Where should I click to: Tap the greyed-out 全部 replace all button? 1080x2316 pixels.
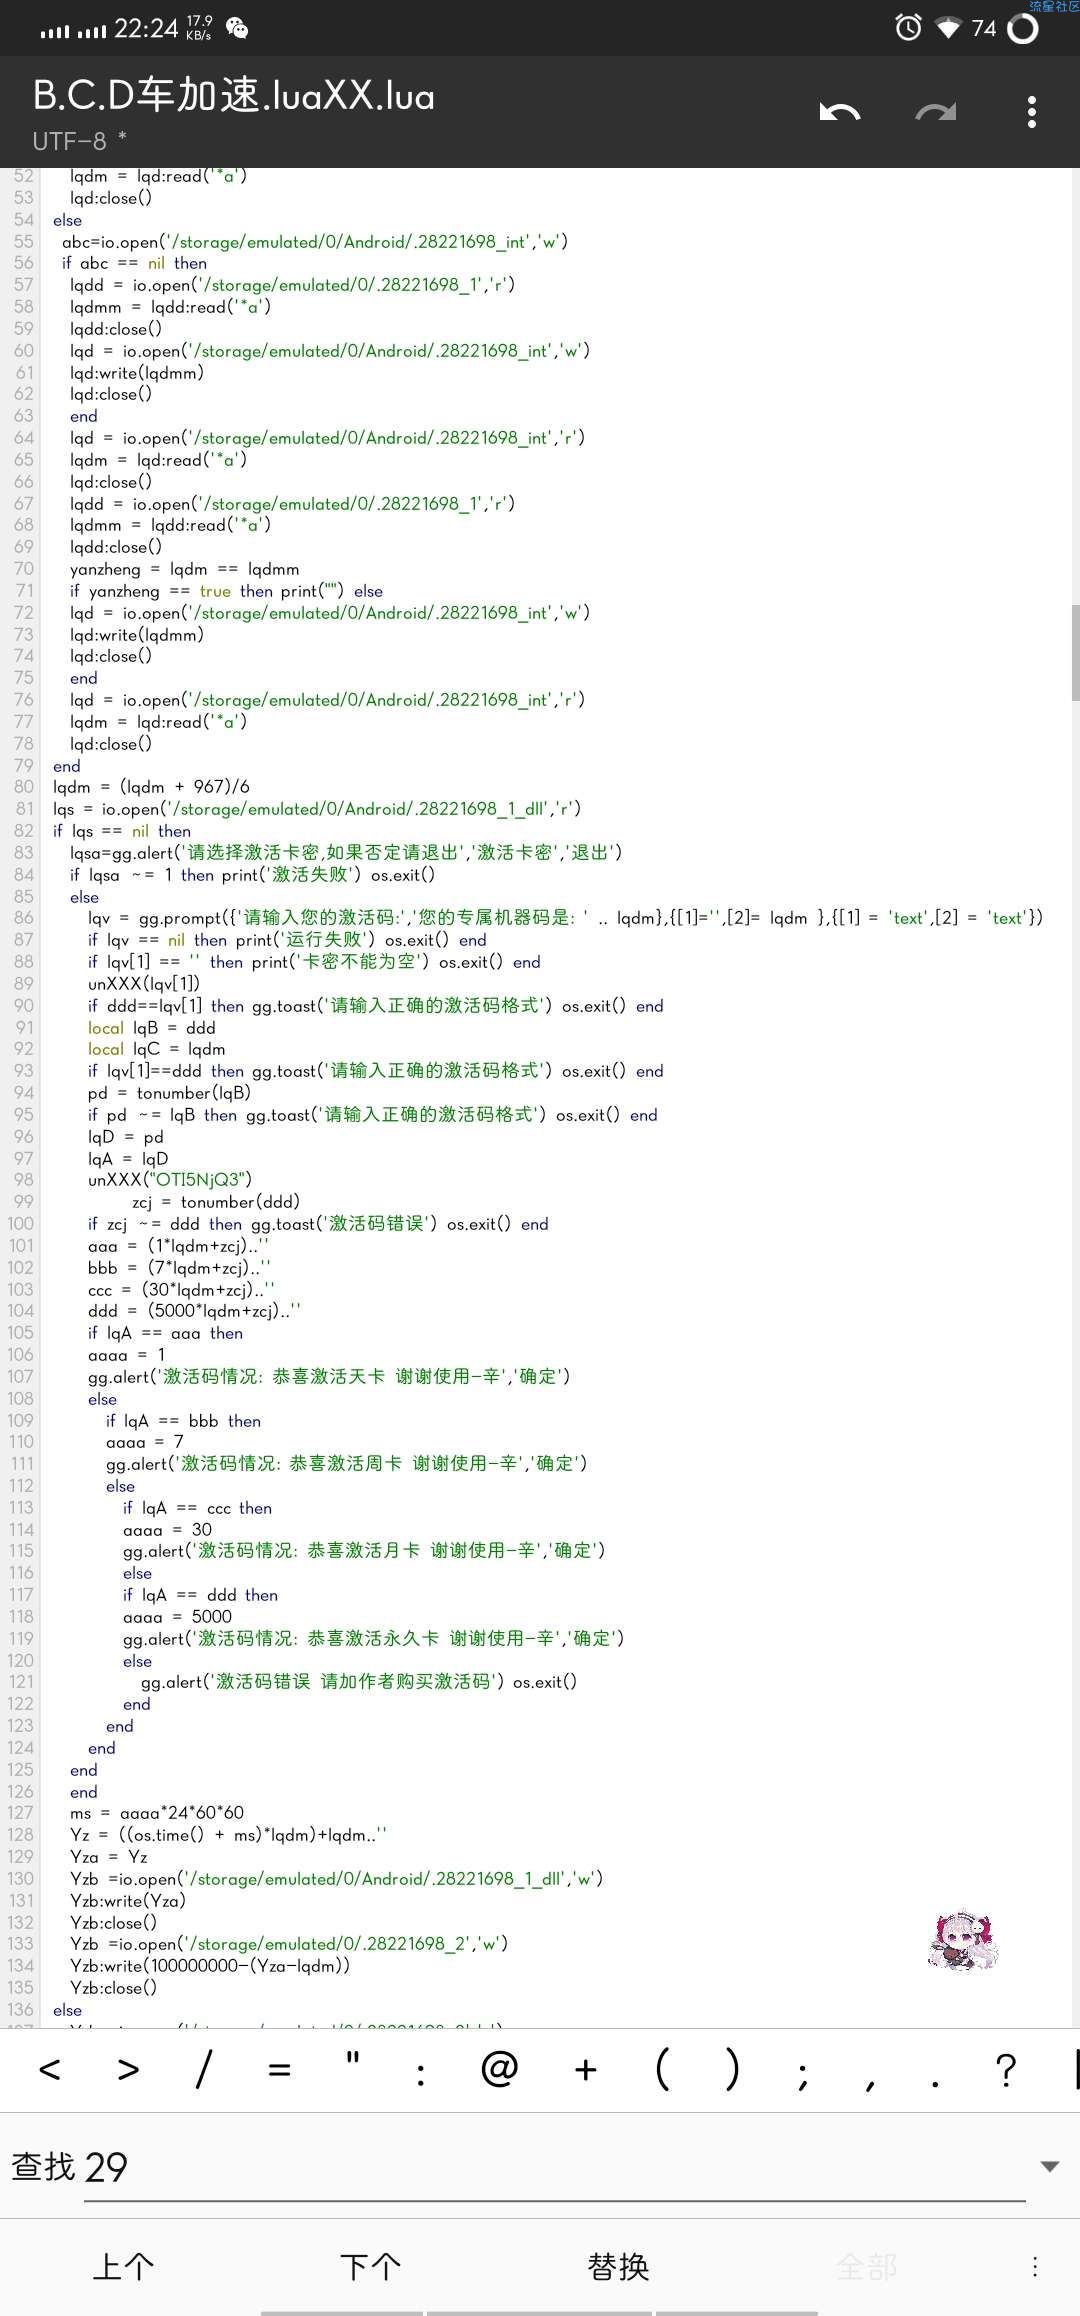point(866,2267)
